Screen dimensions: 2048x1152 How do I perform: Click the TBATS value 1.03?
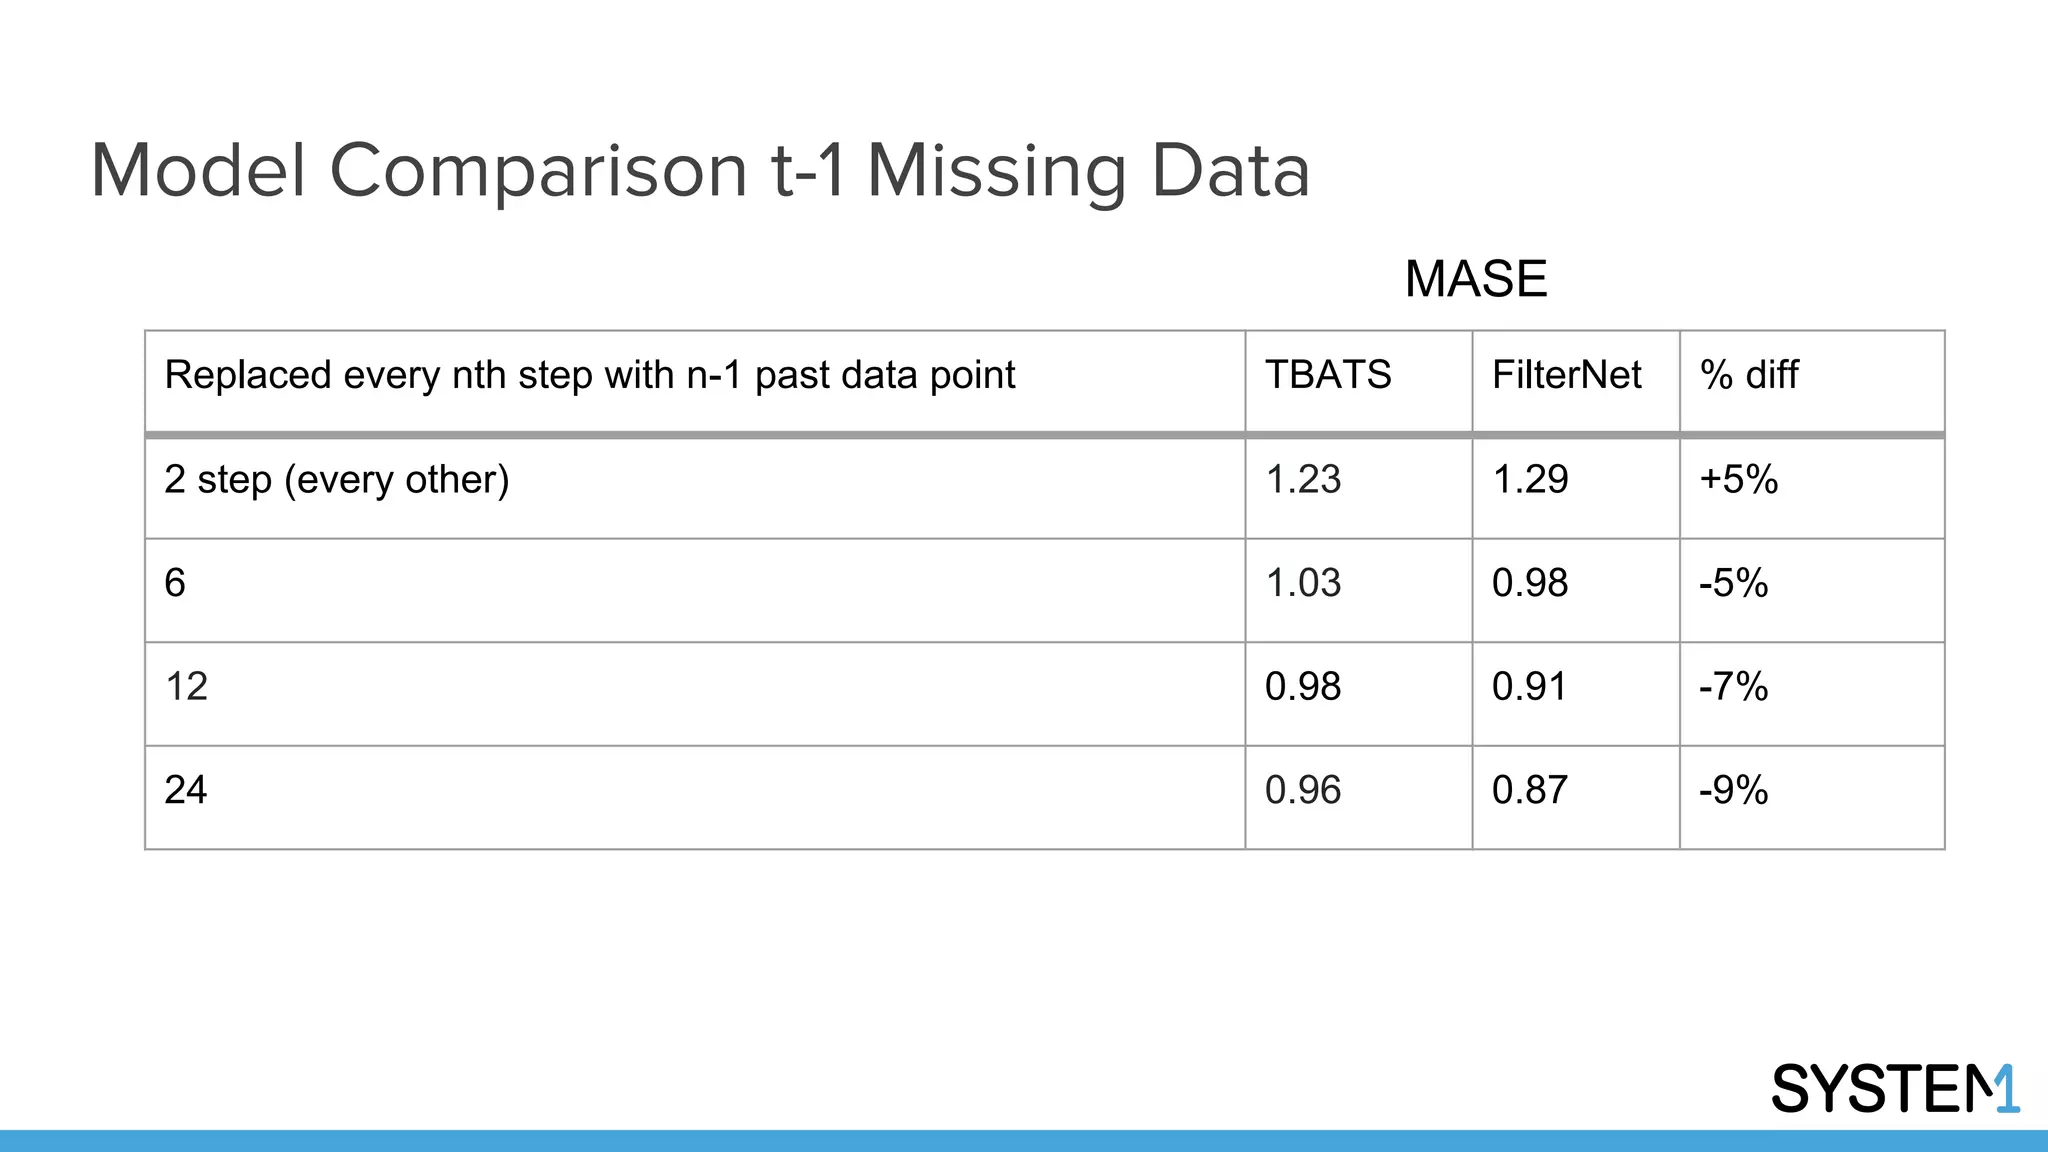pyautogui.click(x=1303, y=584)
